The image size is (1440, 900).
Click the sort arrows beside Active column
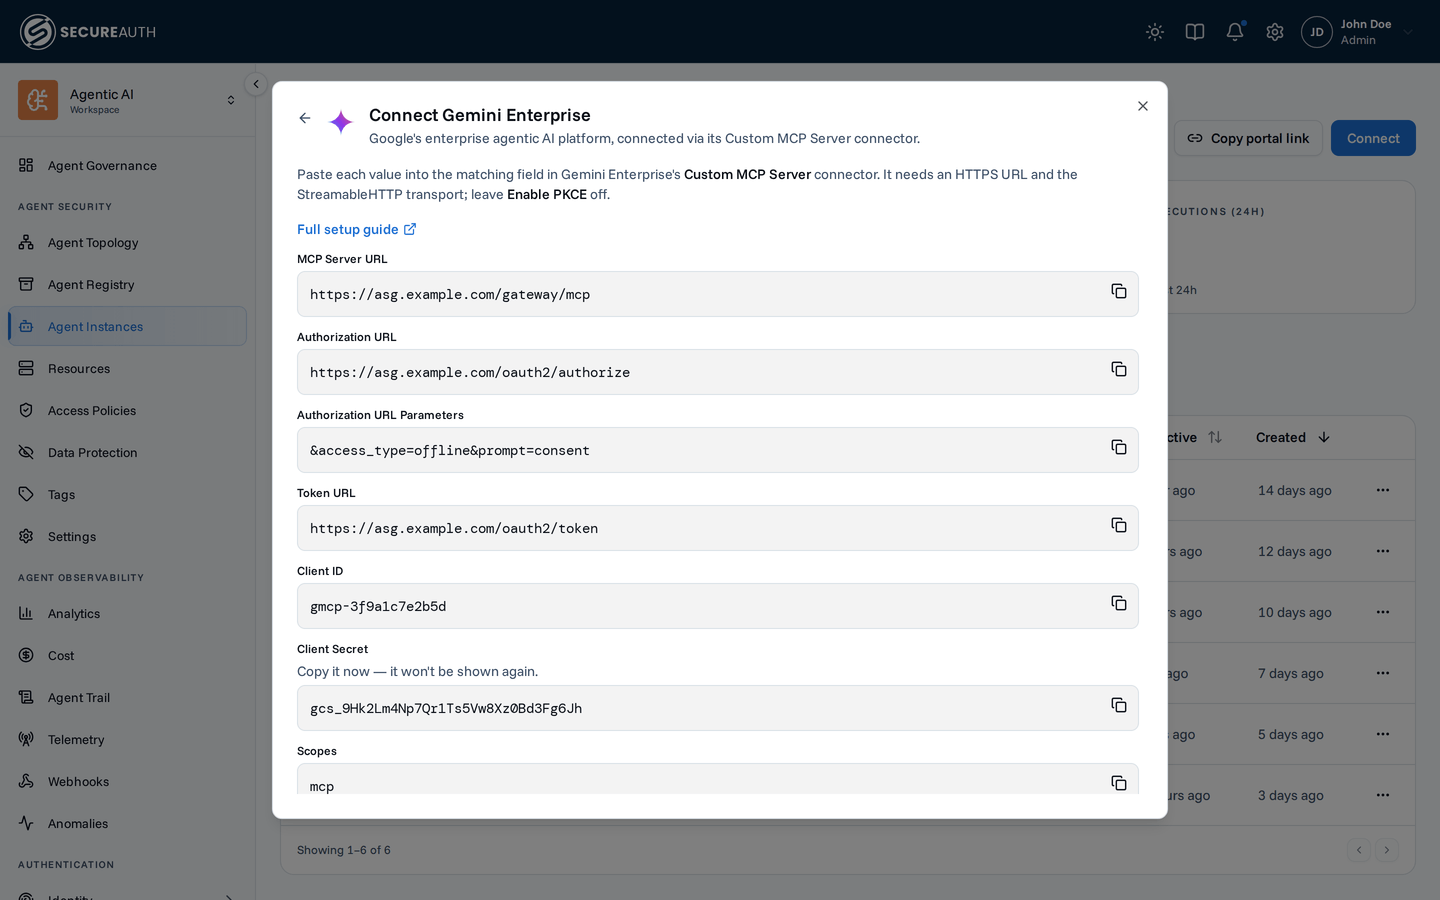point(1215,437)
